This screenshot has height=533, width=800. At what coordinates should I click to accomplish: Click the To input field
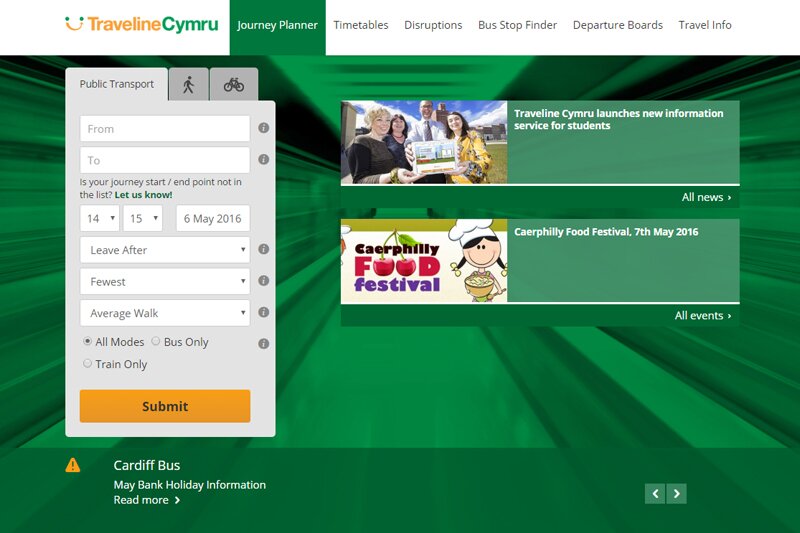(165, 160)
